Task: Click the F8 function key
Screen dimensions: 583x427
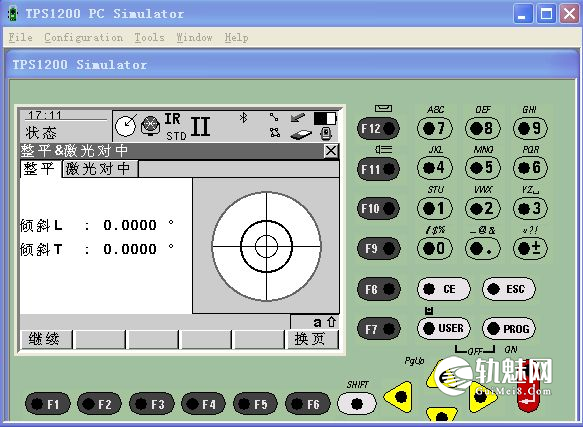Action: click(378, 289)
